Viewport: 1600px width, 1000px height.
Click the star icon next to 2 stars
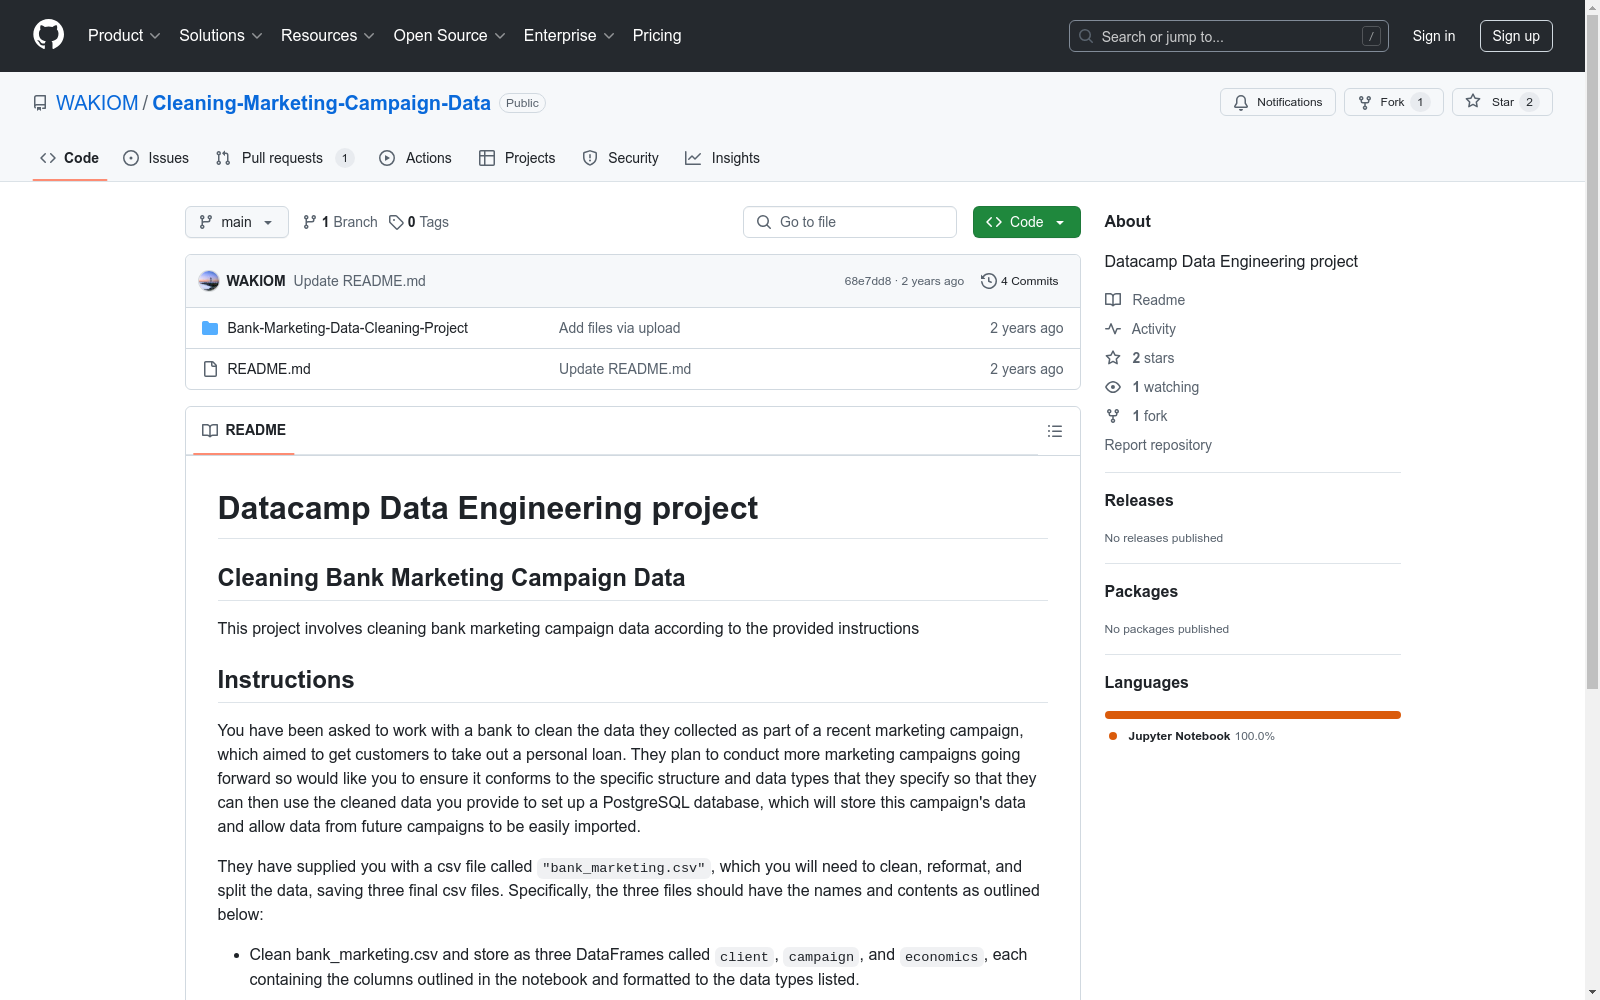click(1113, 358)
